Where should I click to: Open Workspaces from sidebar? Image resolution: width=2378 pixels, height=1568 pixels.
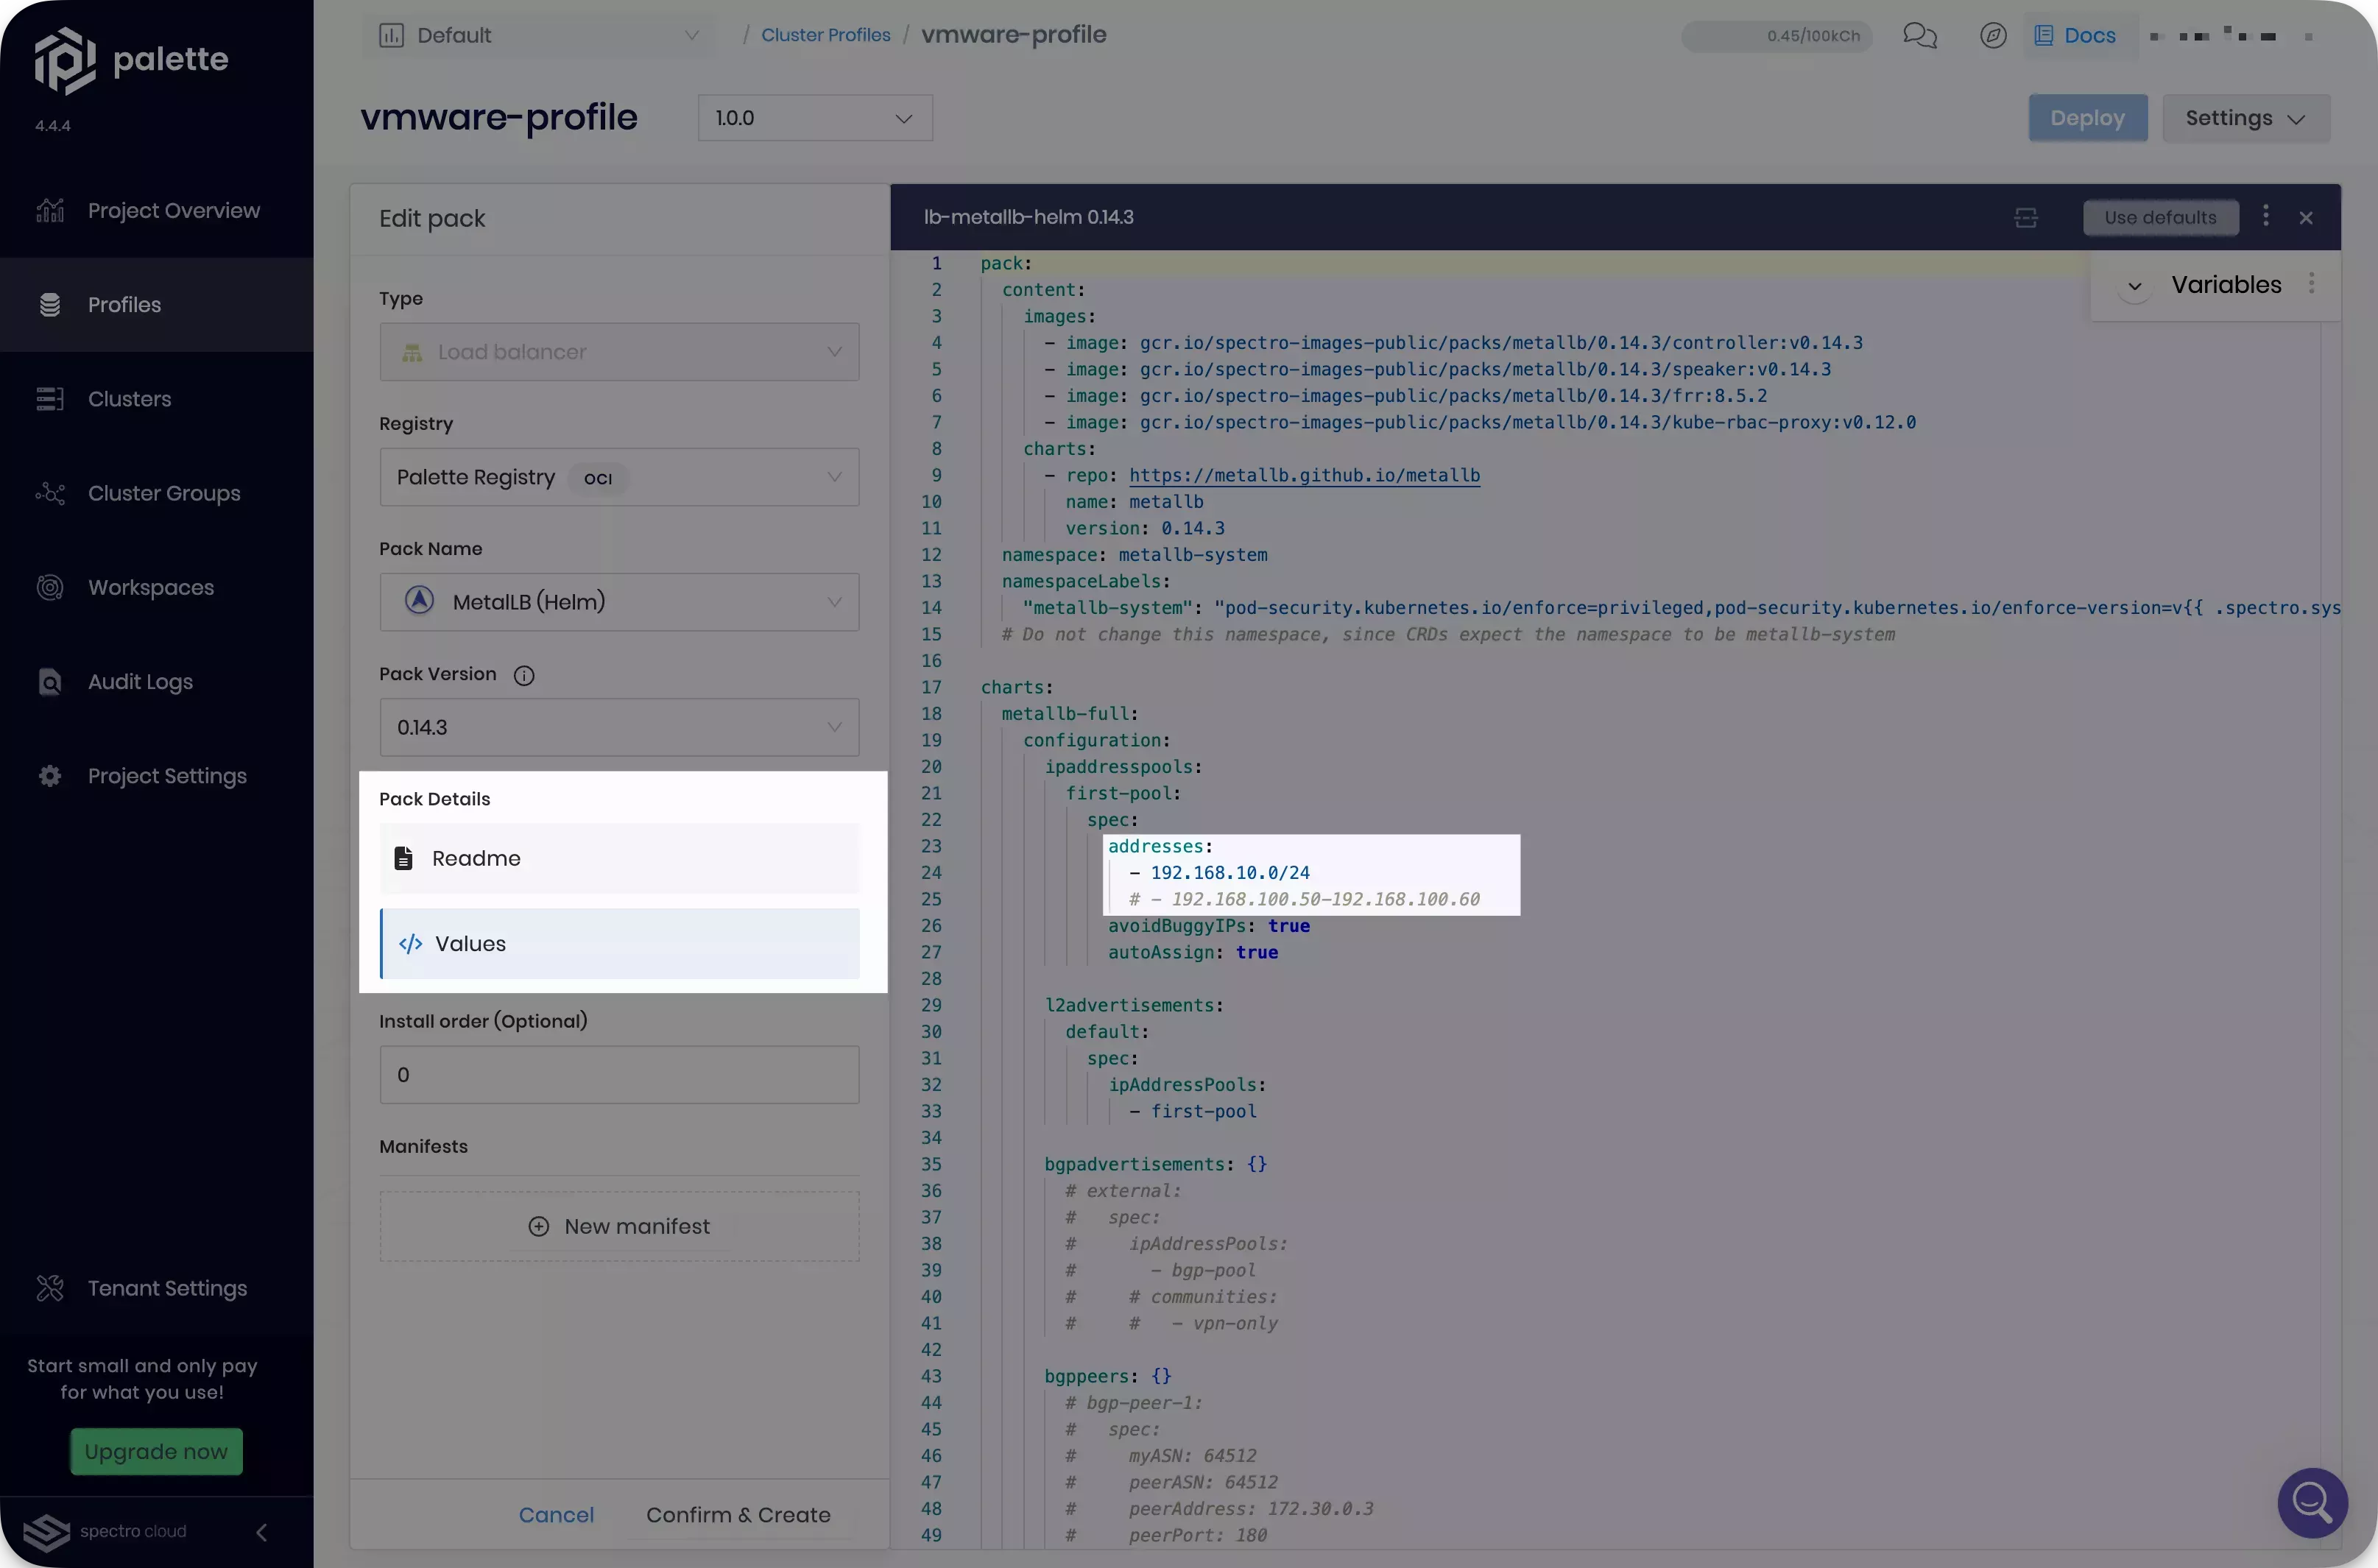point(156,587)
